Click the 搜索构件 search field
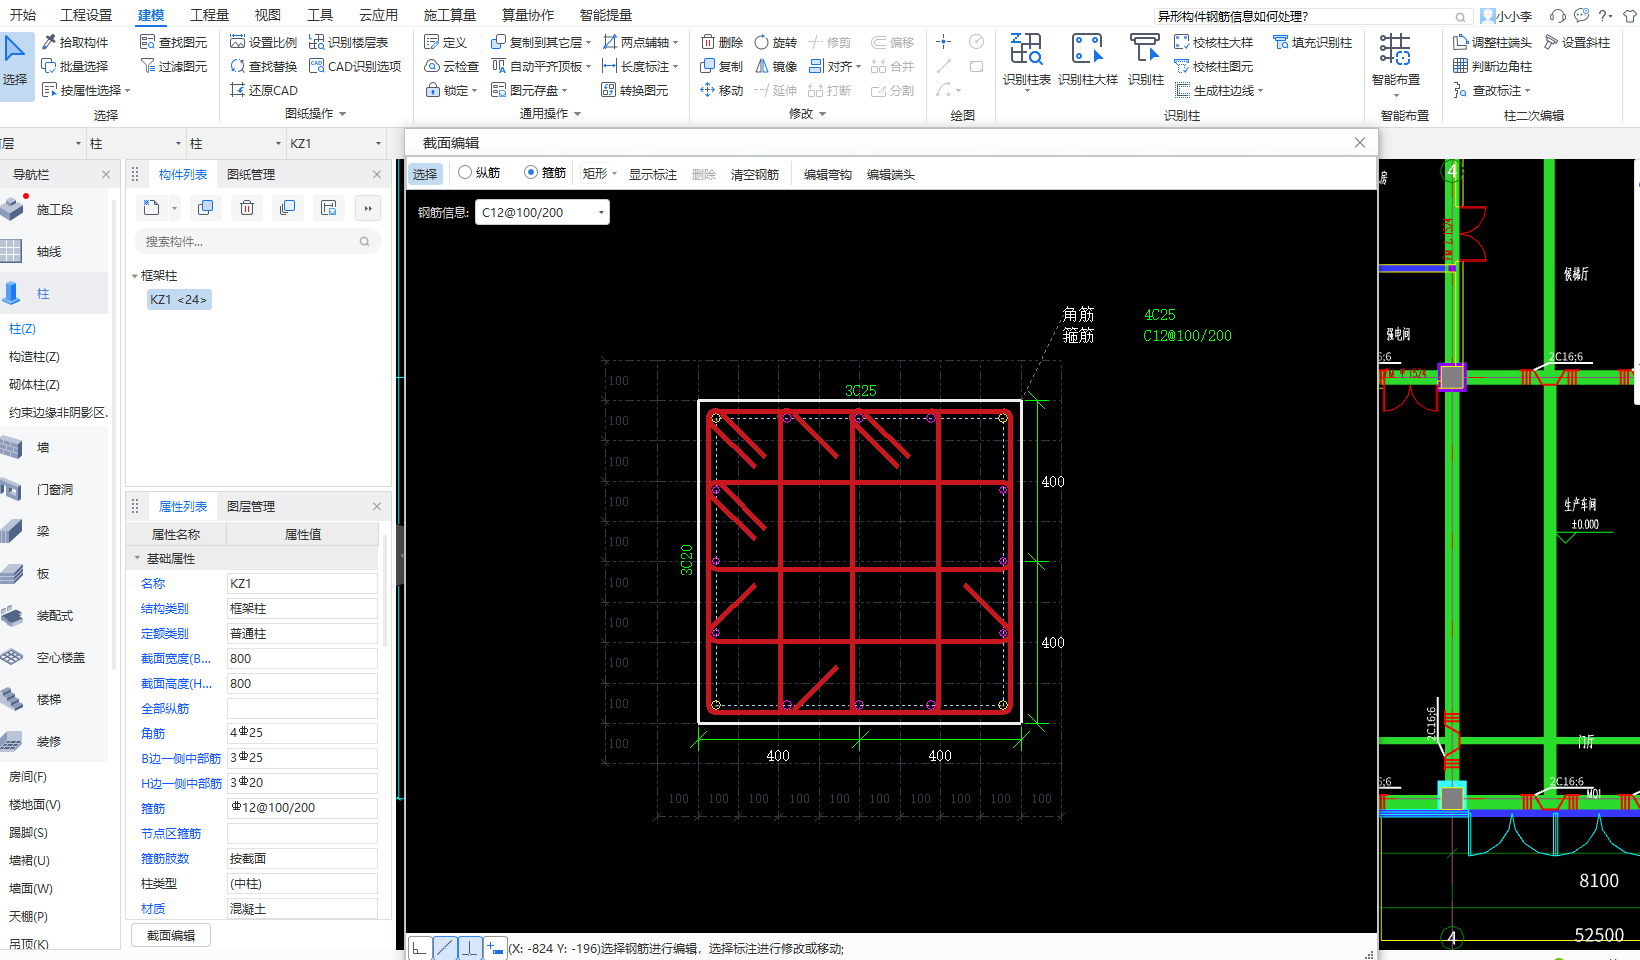1640x960 pixels. 250,241
